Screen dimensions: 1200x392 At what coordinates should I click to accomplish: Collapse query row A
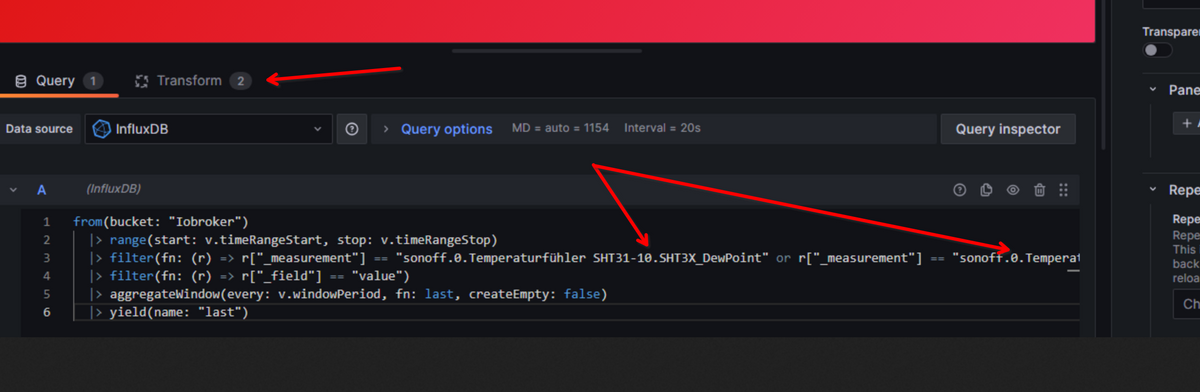(x=13, y=190)
